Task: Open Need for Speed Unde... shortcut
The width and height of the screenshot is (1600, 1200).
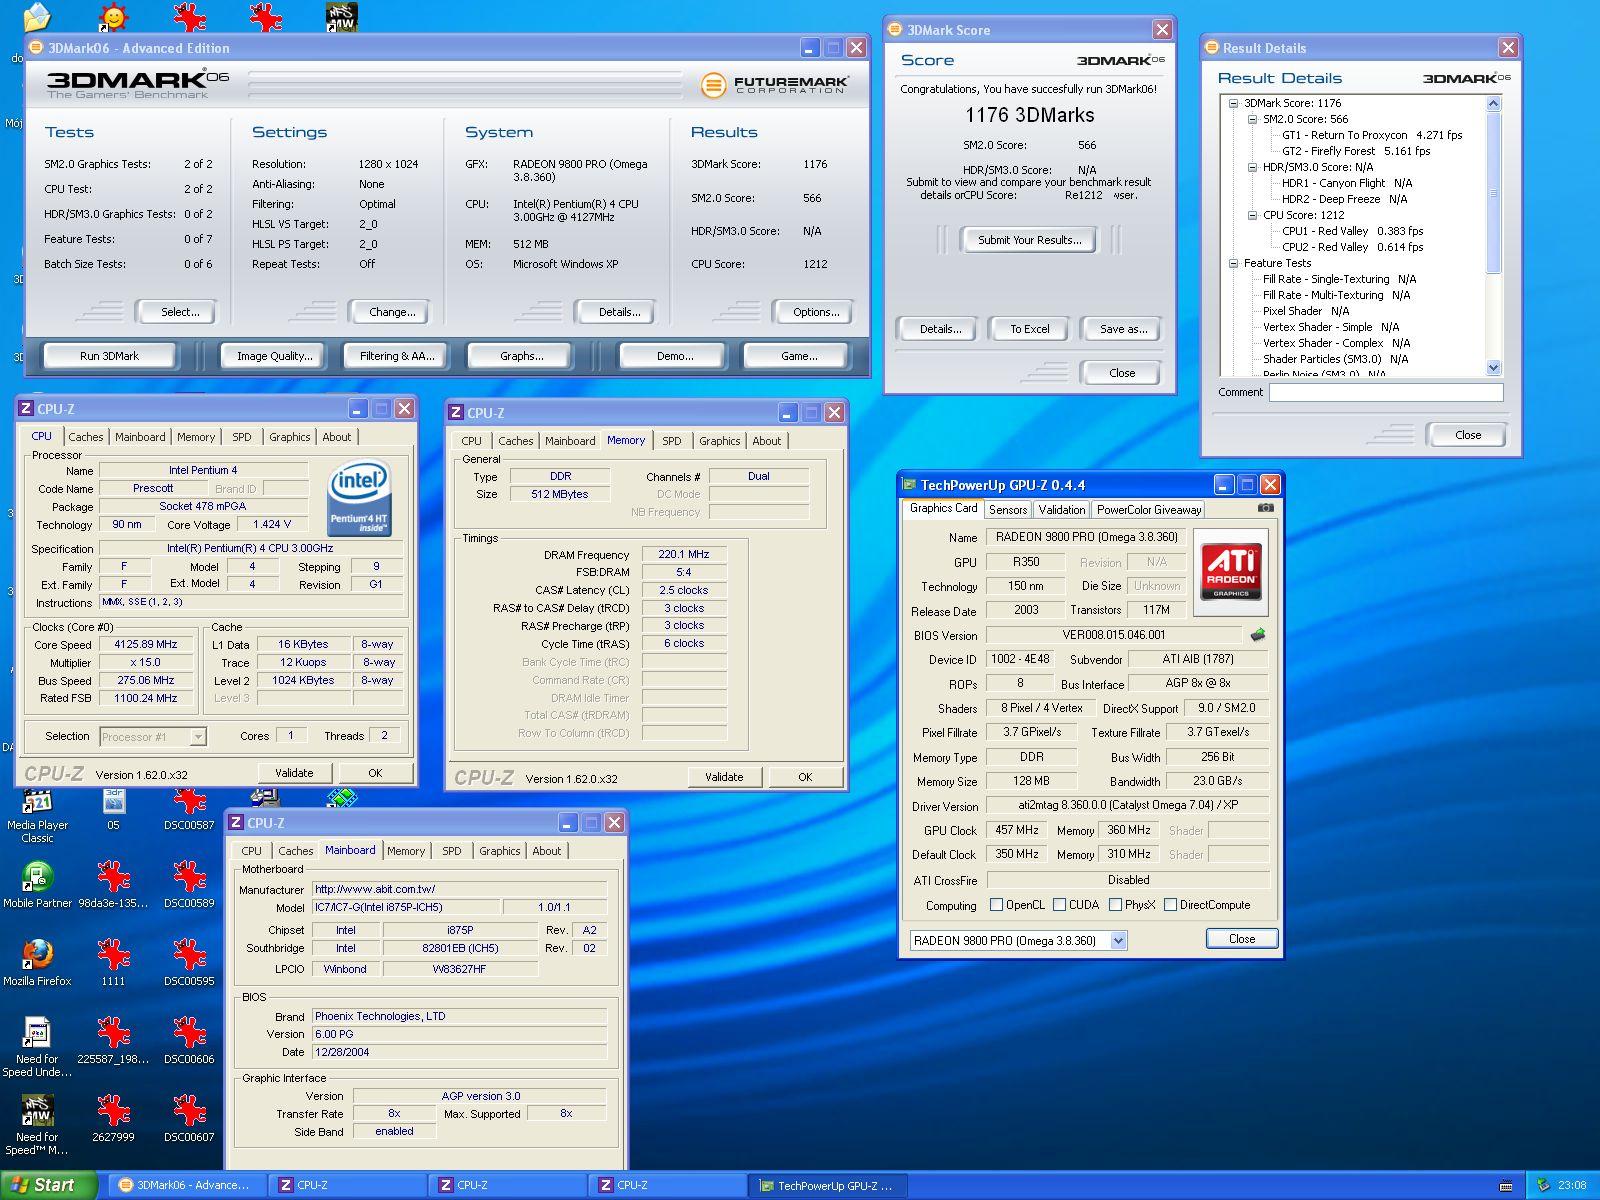Action: (37, 1047)
